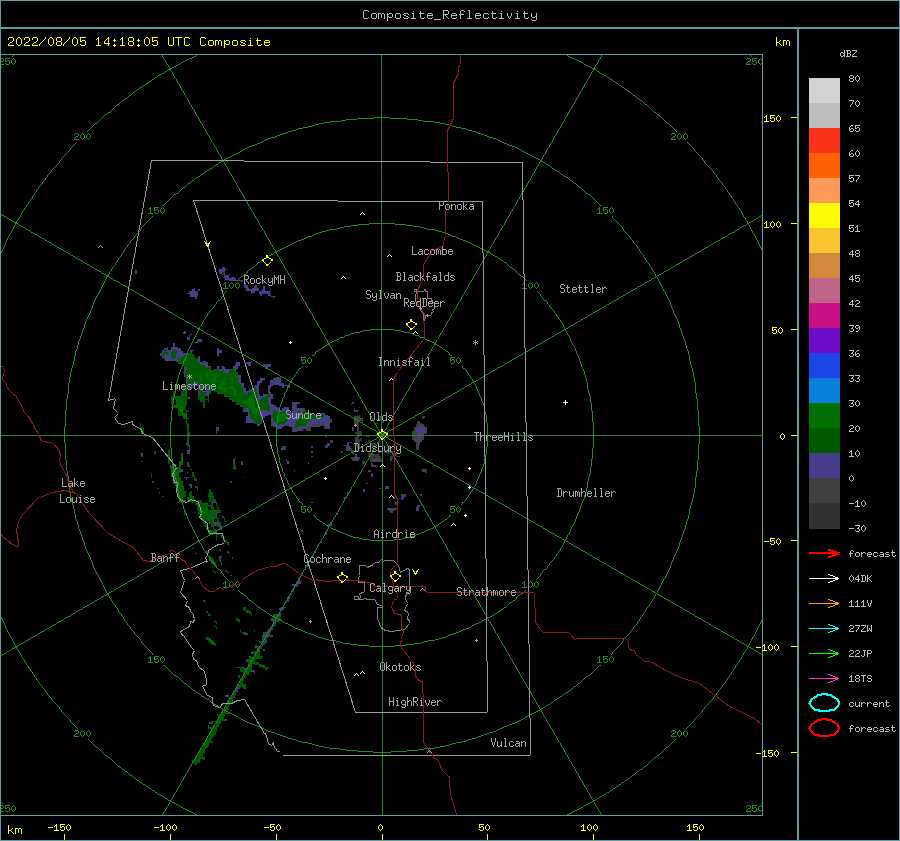Click the Sylvan label
Image resolution: width=900 pixels, height=841 pixels.
click(x=383, y=295)
